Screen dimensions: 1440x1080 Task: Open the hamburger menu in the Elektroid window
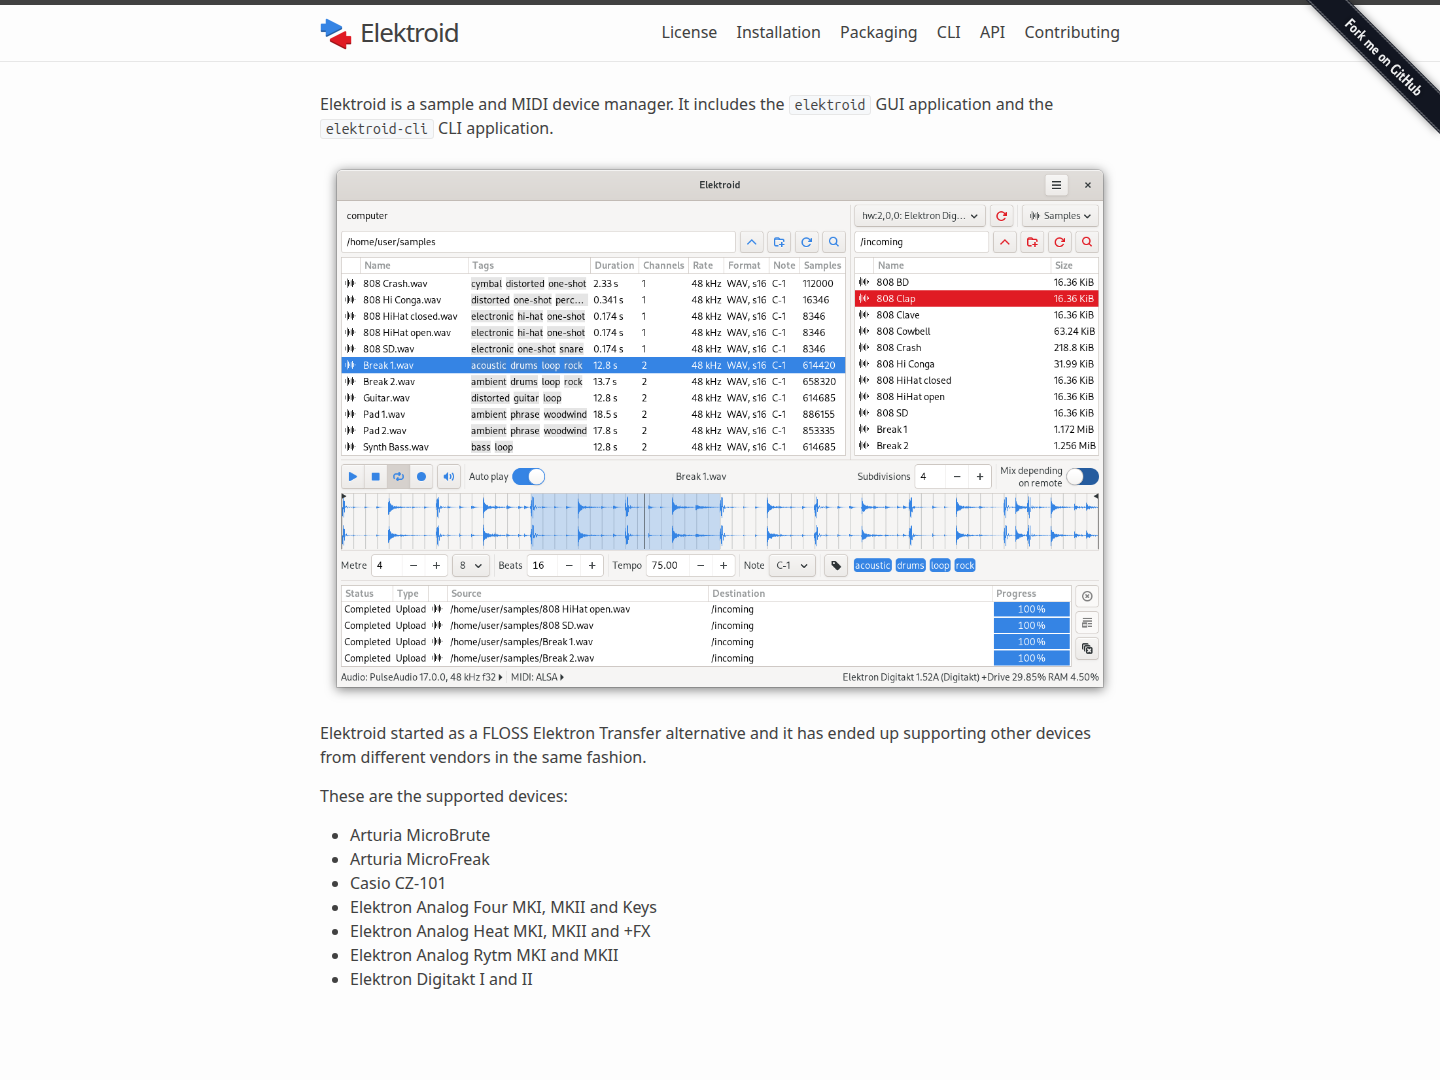pyautogui.click(x=1056, y=185)
